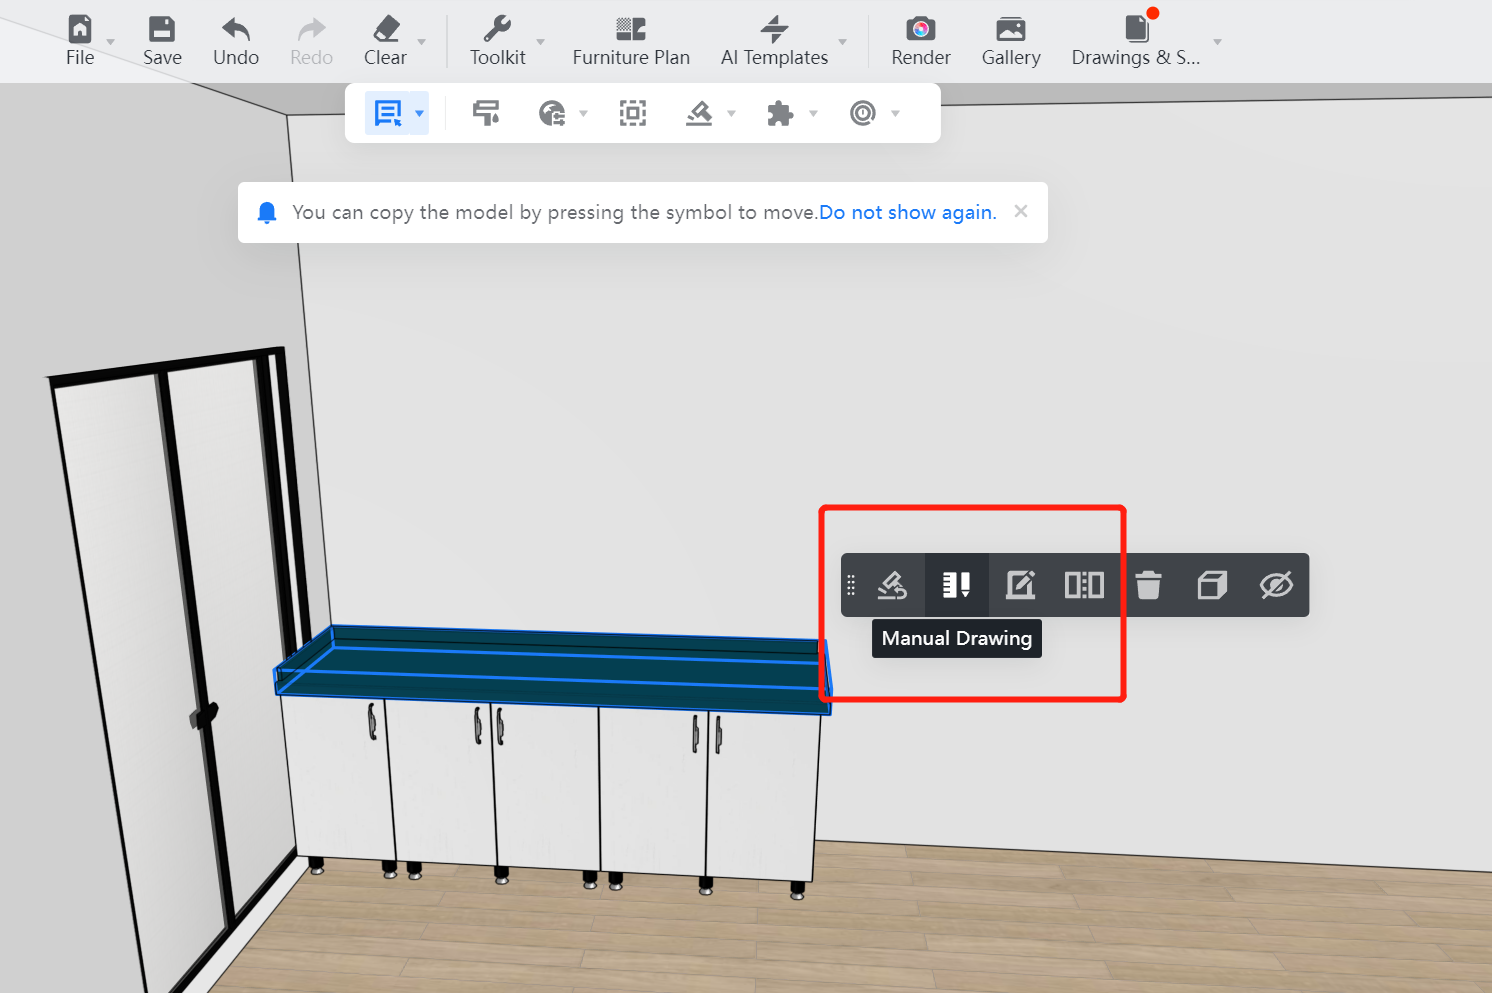
Task: Expand the Toolkit dropdown arrow
Action: click(x=541, y=42)
